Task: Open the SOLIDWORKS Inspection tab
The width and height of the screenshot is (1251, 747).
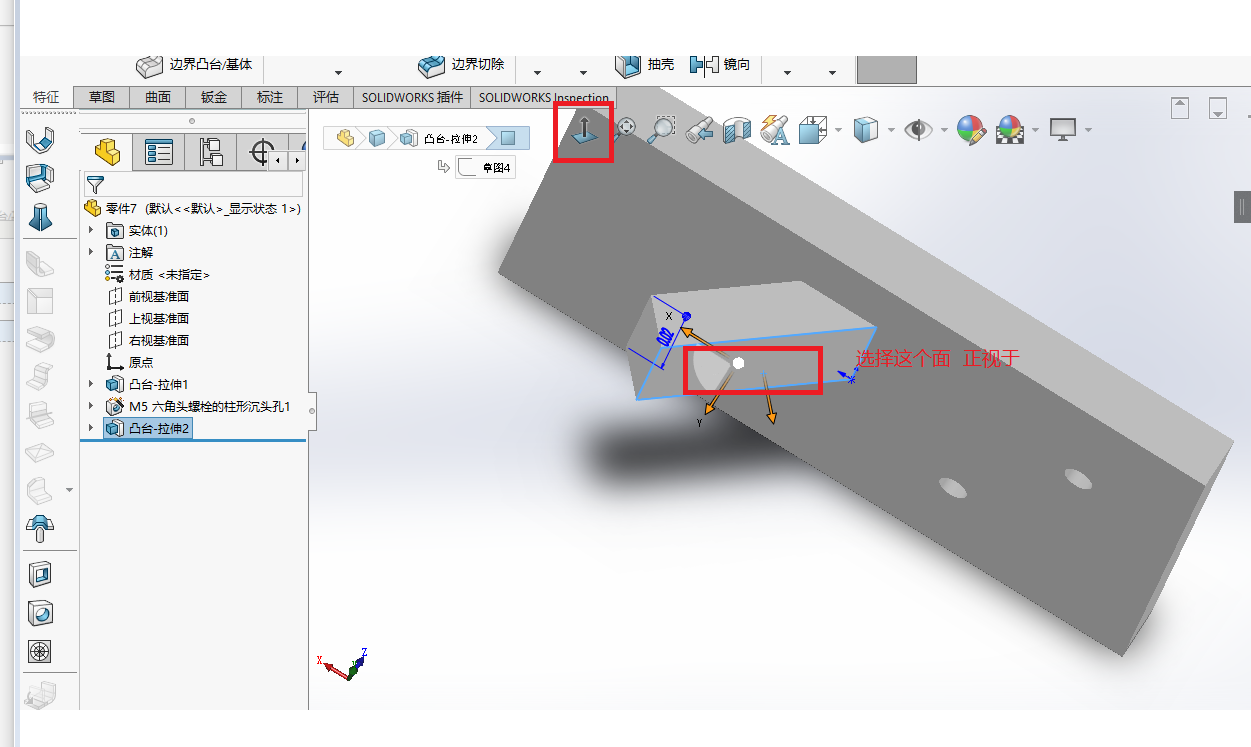Action: point(544,97)
